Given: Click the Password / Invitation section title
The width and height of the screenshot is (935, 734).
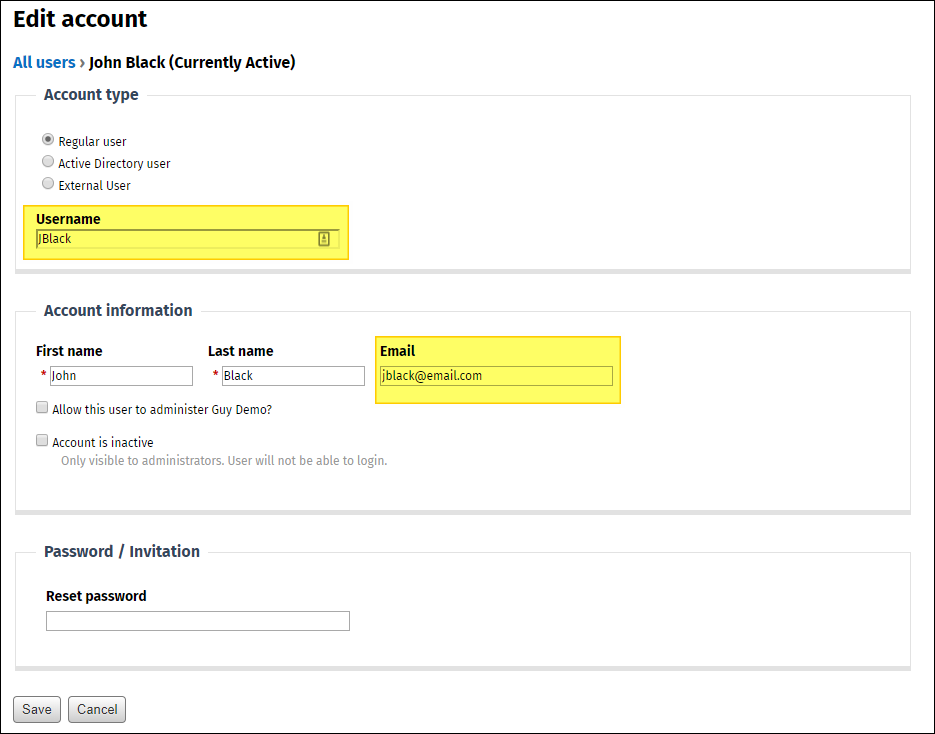Looking at the screenshot, I should [122, 552].
